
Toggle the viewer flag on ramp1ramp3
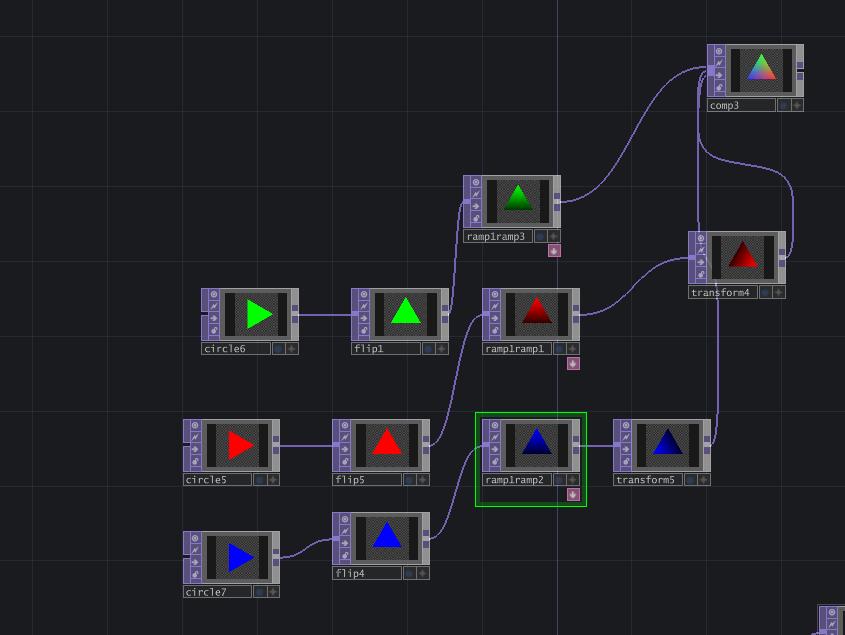(x=476, y=182)
